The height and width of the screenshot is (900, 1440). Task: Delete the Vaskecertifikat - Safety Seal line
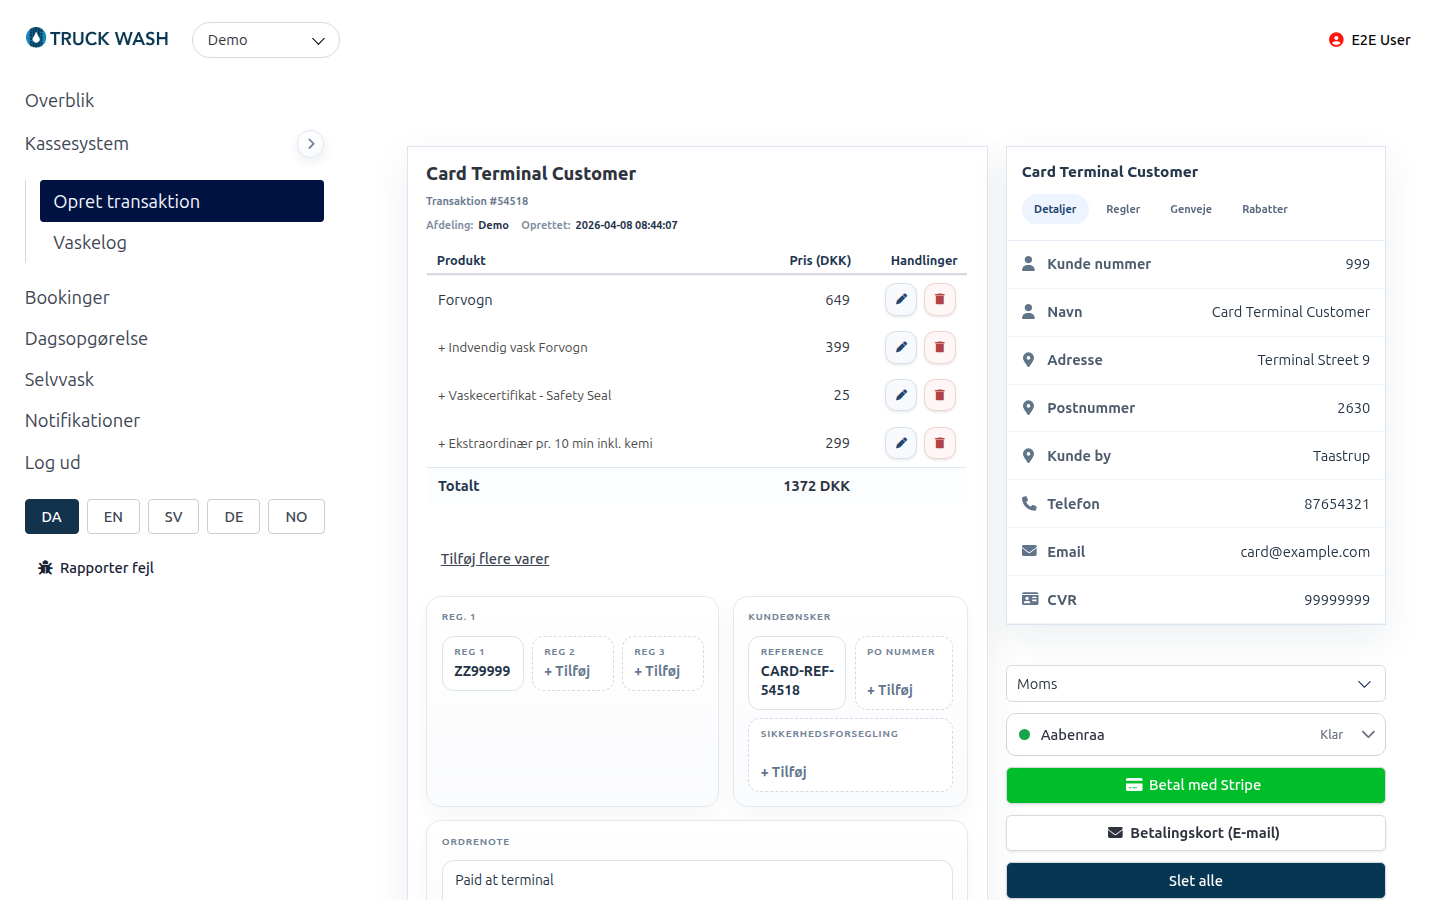[940, 395]
